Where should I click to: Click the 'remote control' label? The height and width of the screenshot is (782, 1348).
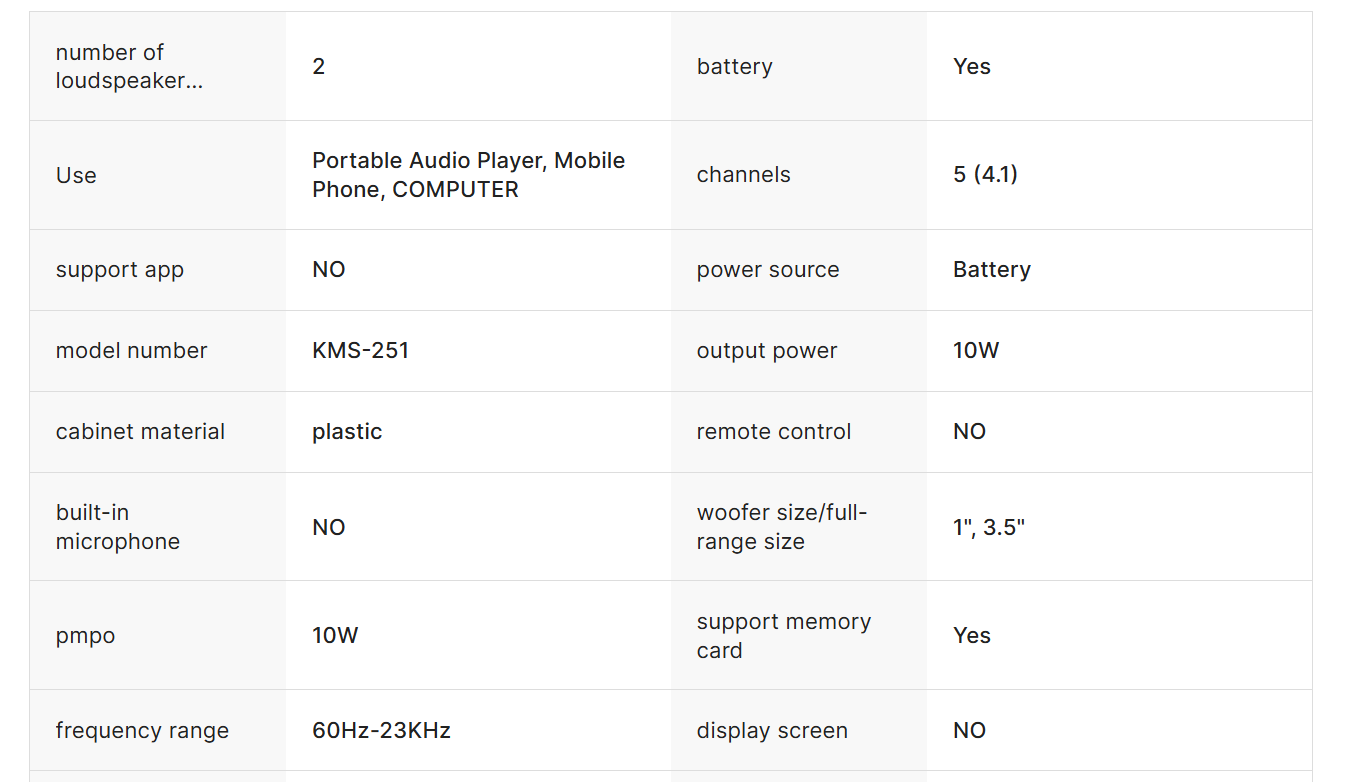point(774,432)
